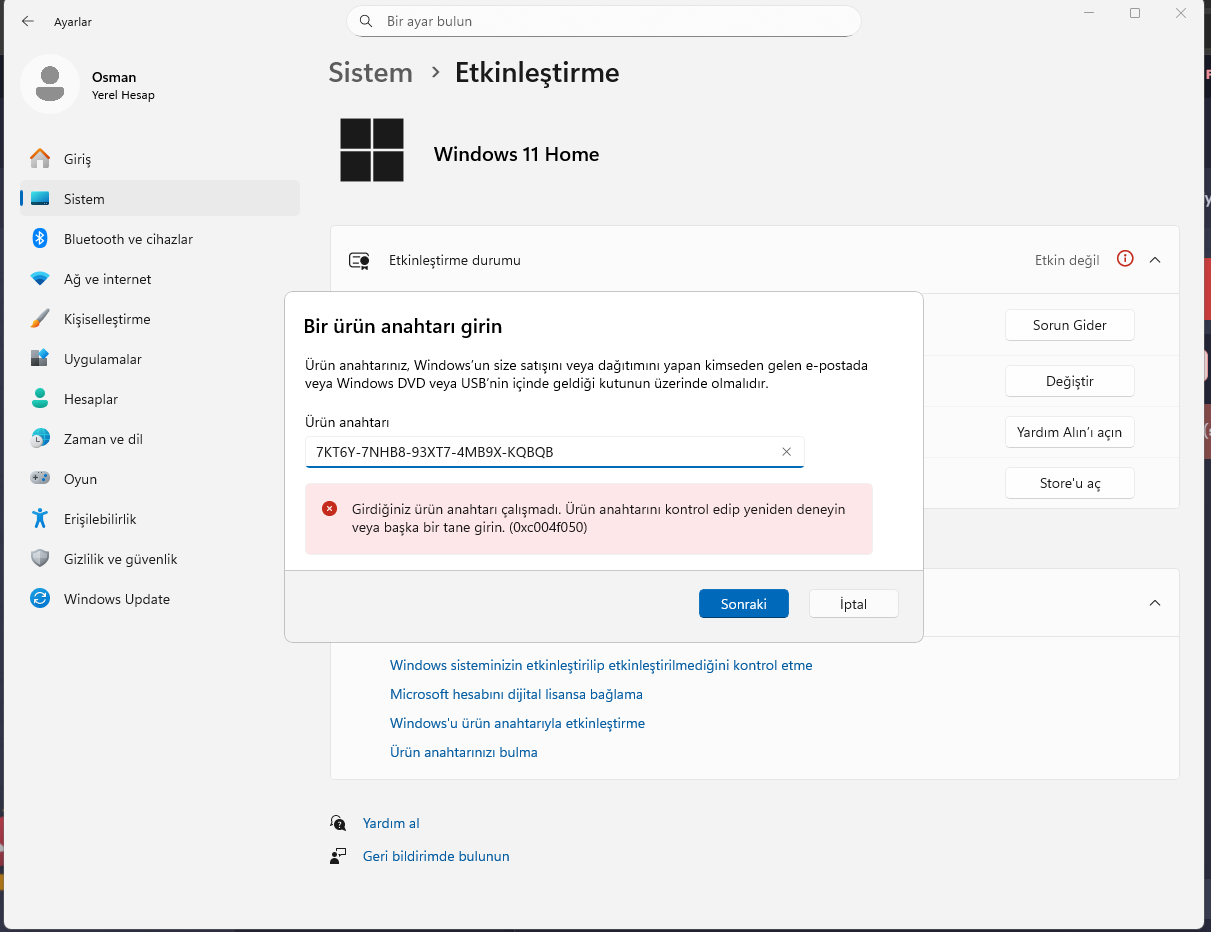1211x932 pixels.
Task: Select Windows Update in sidebar
Action: 160,599
